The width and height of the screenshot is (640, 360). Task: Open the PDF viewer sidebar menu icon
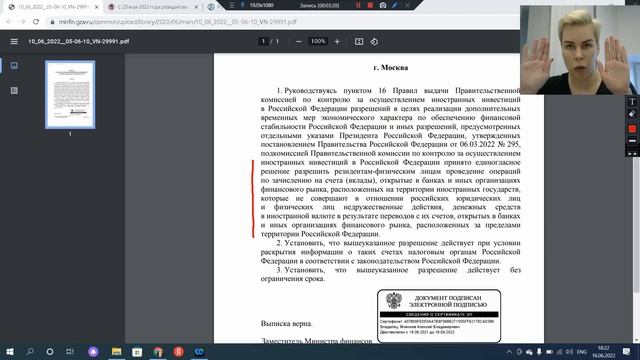(x=14, y=42)
